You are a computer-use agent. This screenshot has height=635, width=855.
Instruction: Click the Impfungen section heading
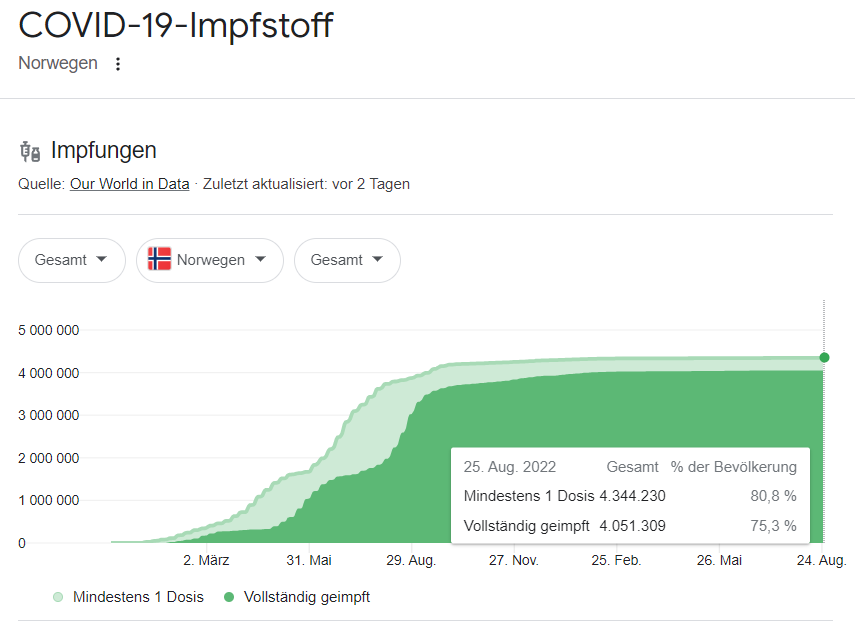103,151
